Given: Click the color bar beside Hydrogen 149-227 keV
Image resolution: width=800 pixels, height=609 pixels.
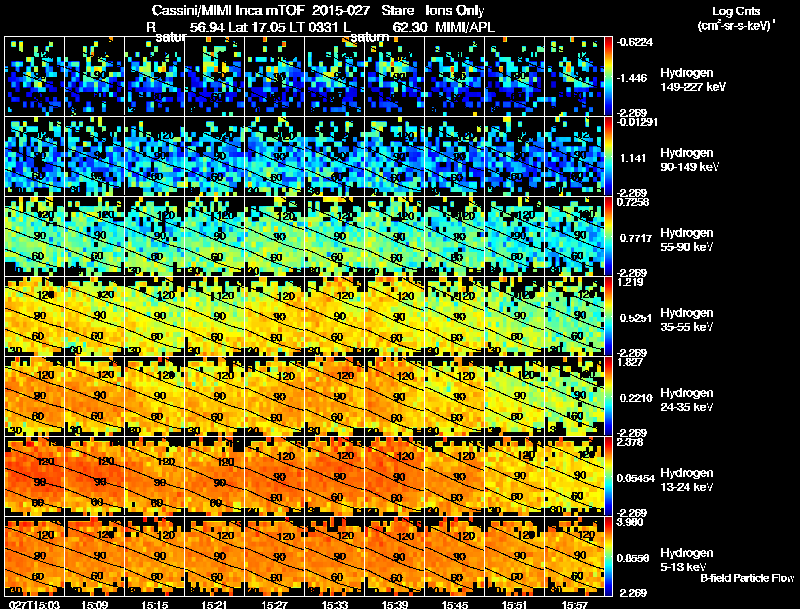Looking at the screenshot, I should 608,76.
